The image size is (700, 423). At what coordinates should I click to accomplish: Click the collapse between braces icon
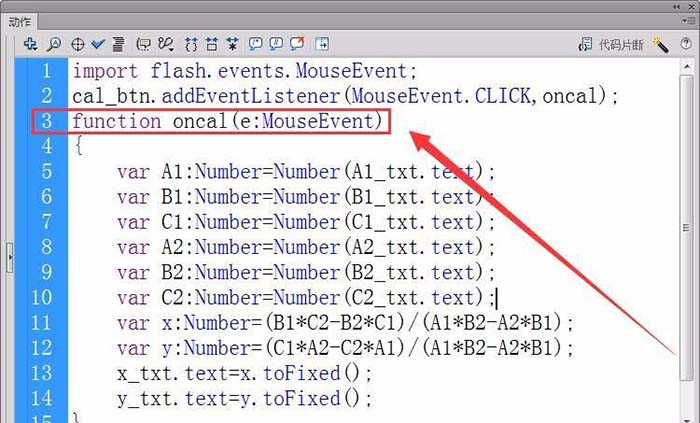pos(191,44)
